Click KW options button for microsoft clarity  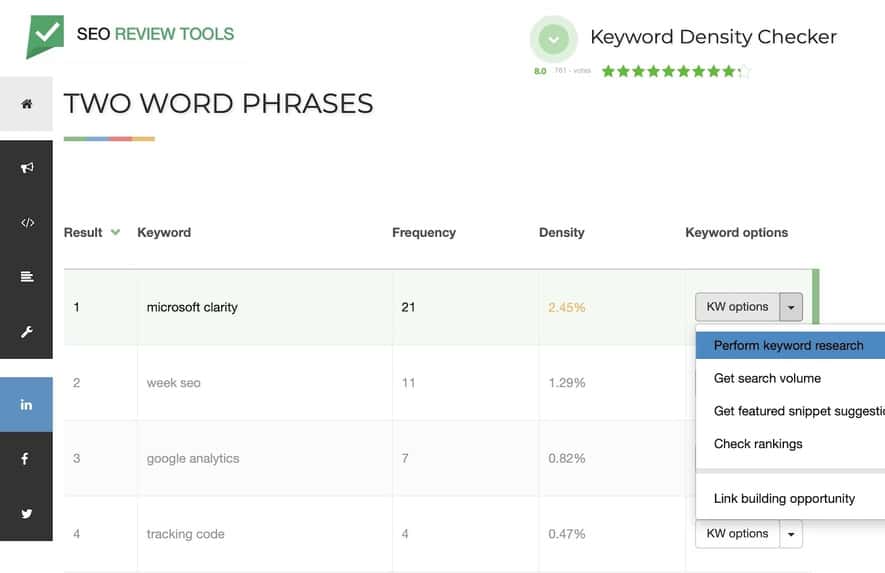[x=737, y=307]
